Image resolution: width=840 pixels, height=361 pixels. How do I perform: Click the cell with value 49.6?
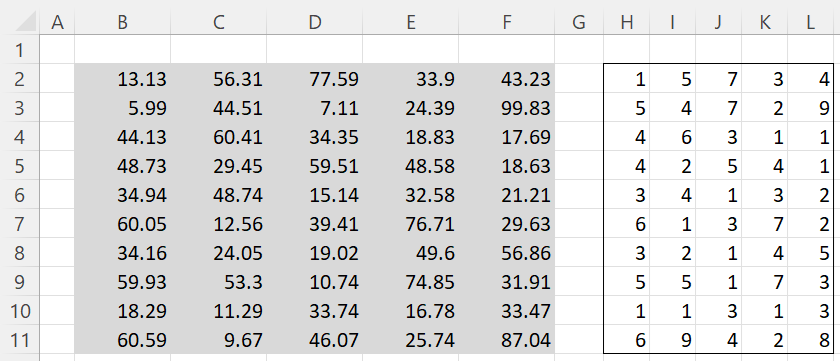[x=410, y=252]
